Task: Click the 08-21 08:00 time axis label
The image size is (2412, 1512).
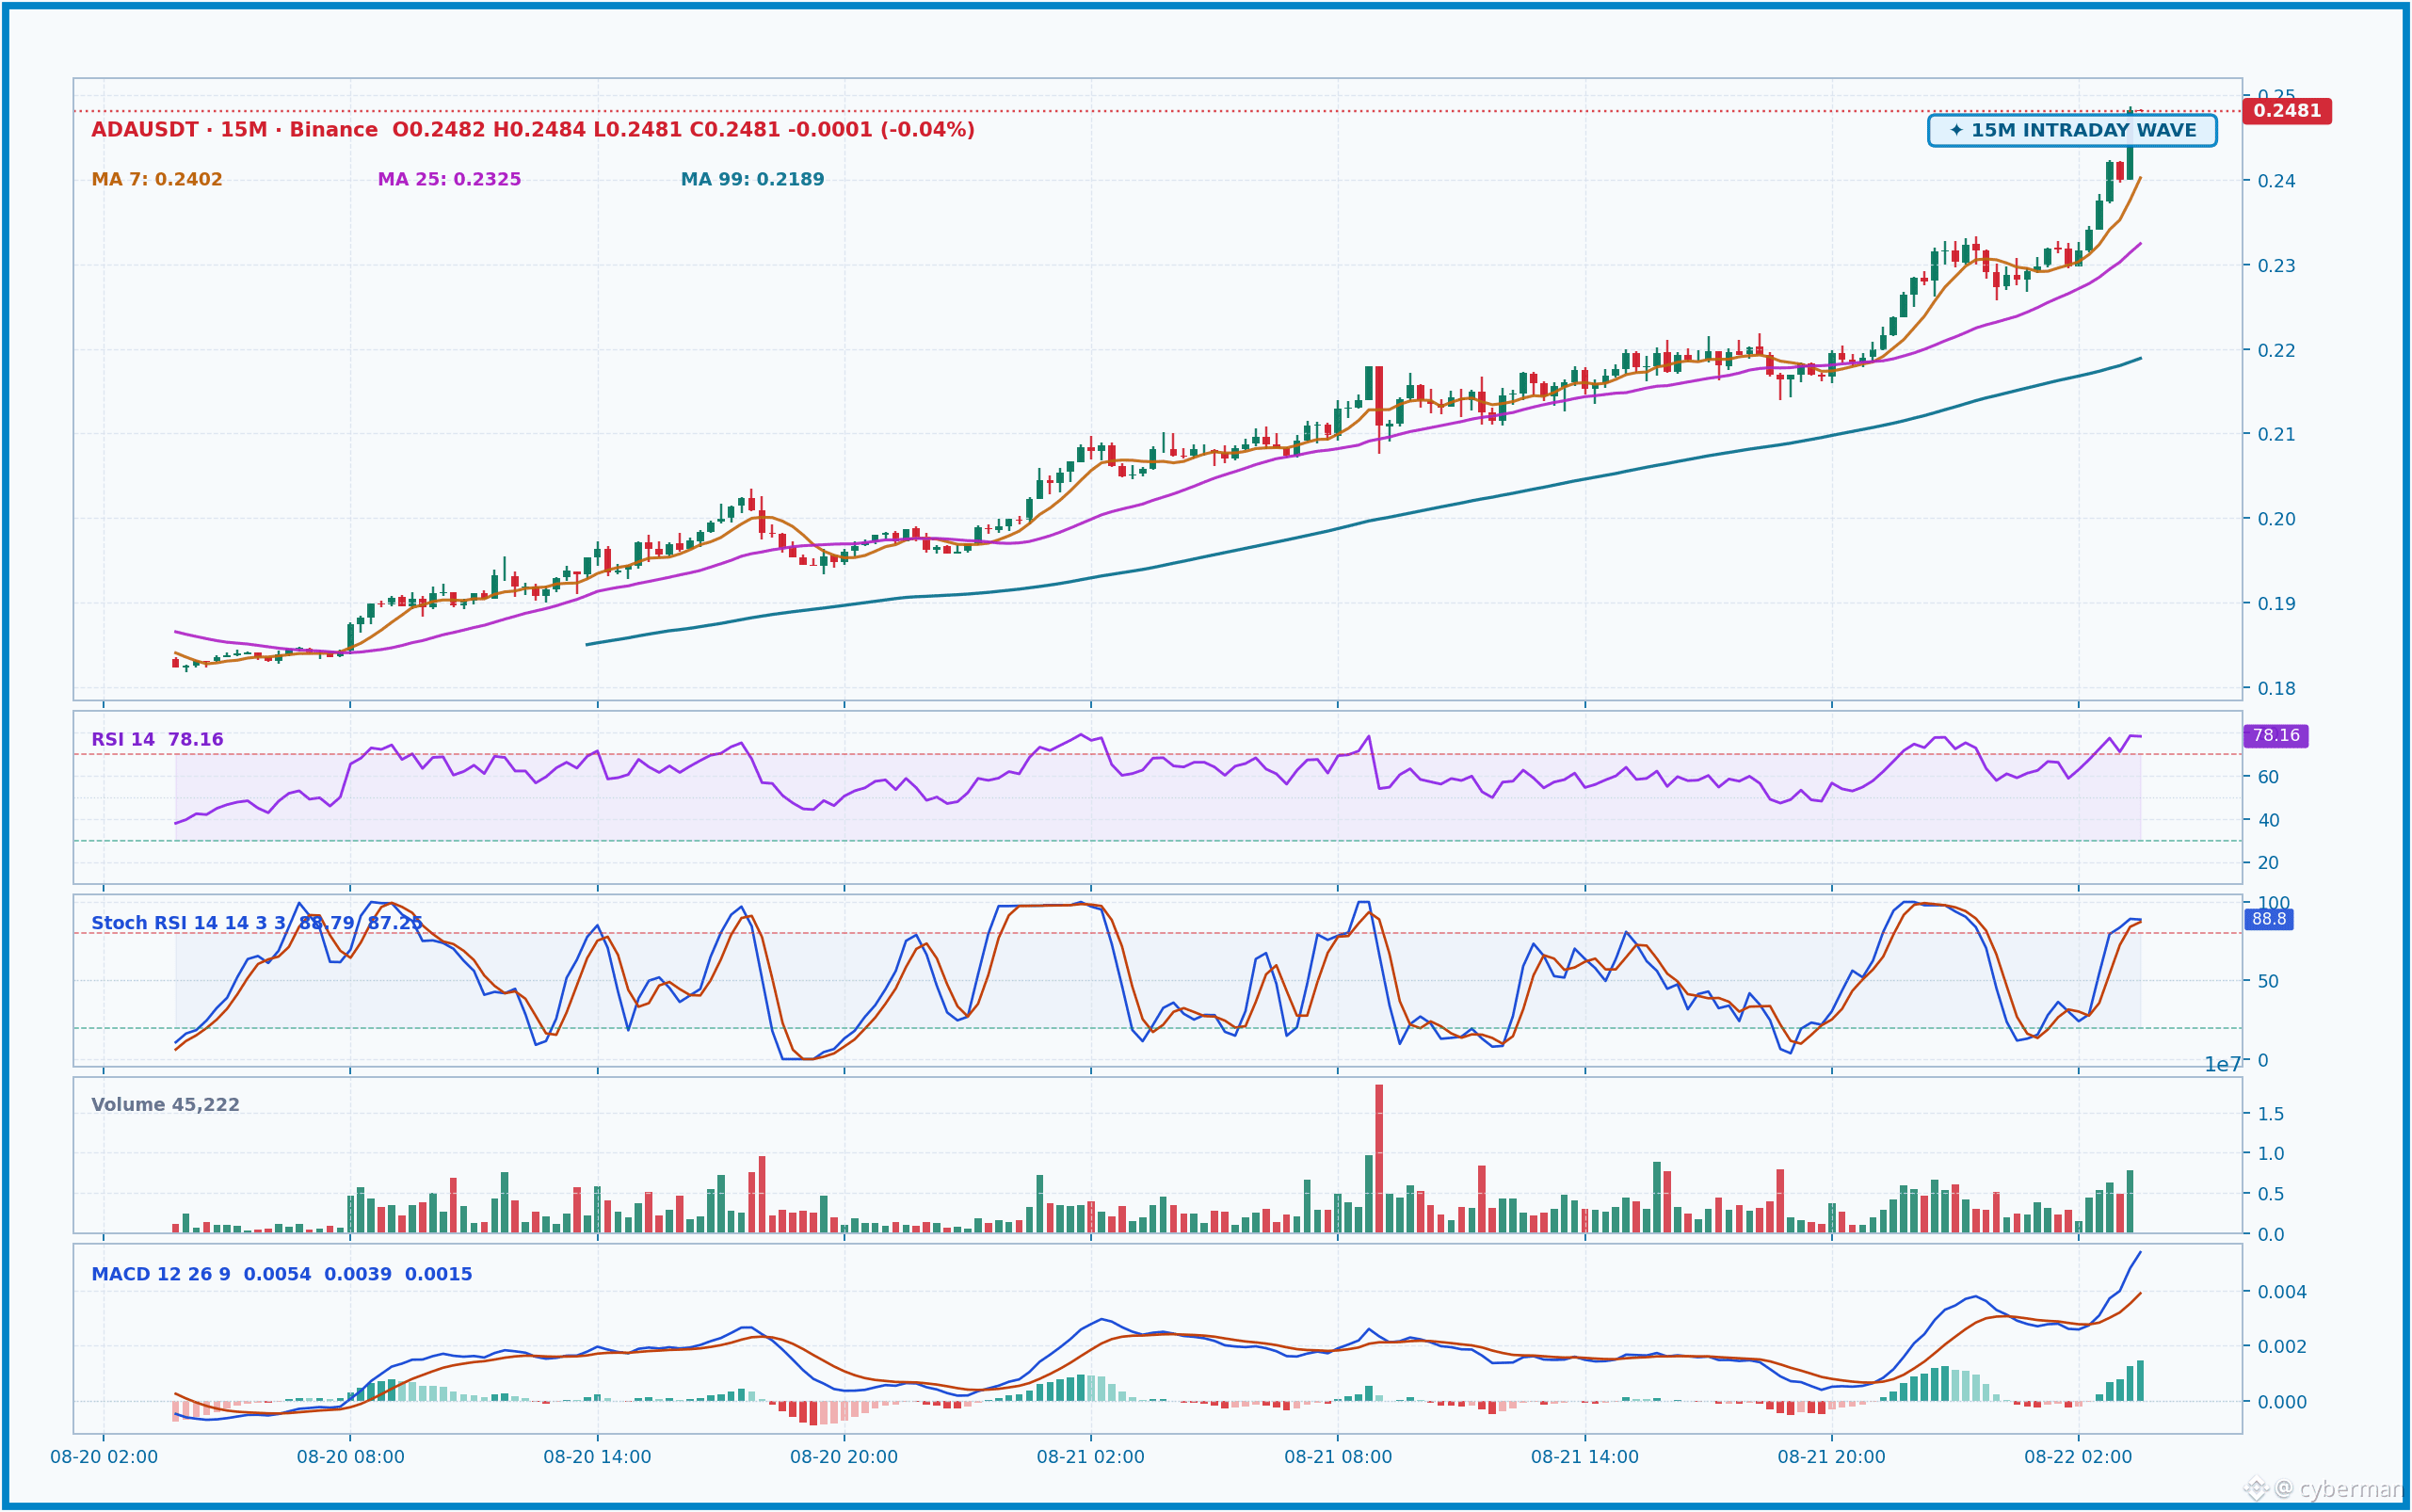Action: 1338,1457
